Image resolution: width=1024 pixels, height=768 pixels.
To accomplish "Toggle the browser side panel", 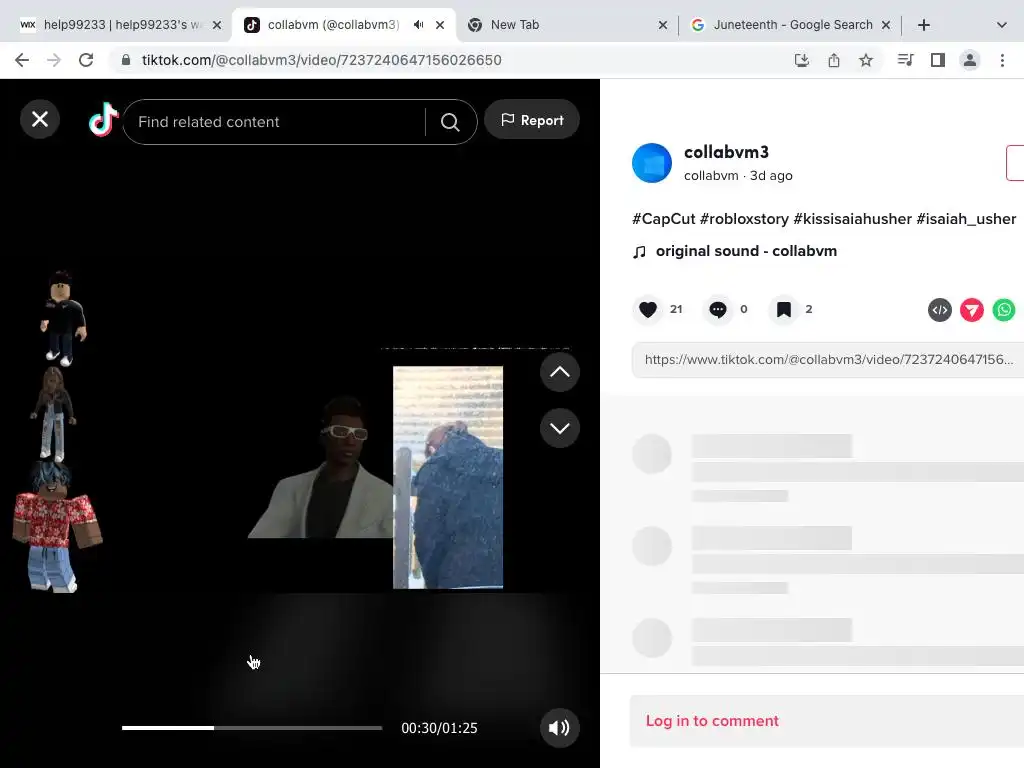I will coord(938,60).
